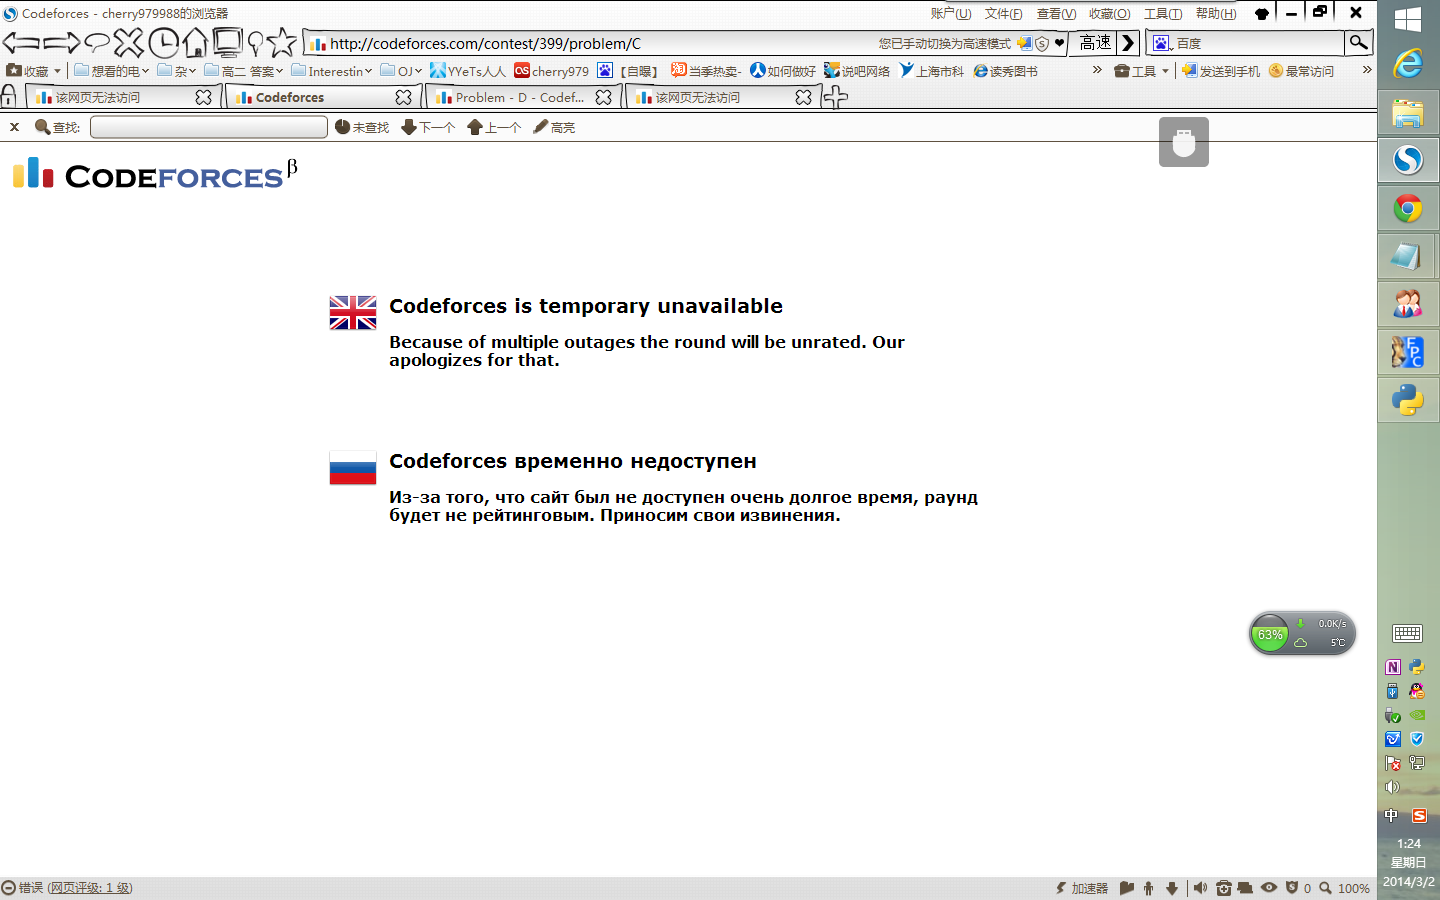Click the Windows Start button
Image resolution: width=1440 pixels, height=900 pixels.
coord(1408,19)
